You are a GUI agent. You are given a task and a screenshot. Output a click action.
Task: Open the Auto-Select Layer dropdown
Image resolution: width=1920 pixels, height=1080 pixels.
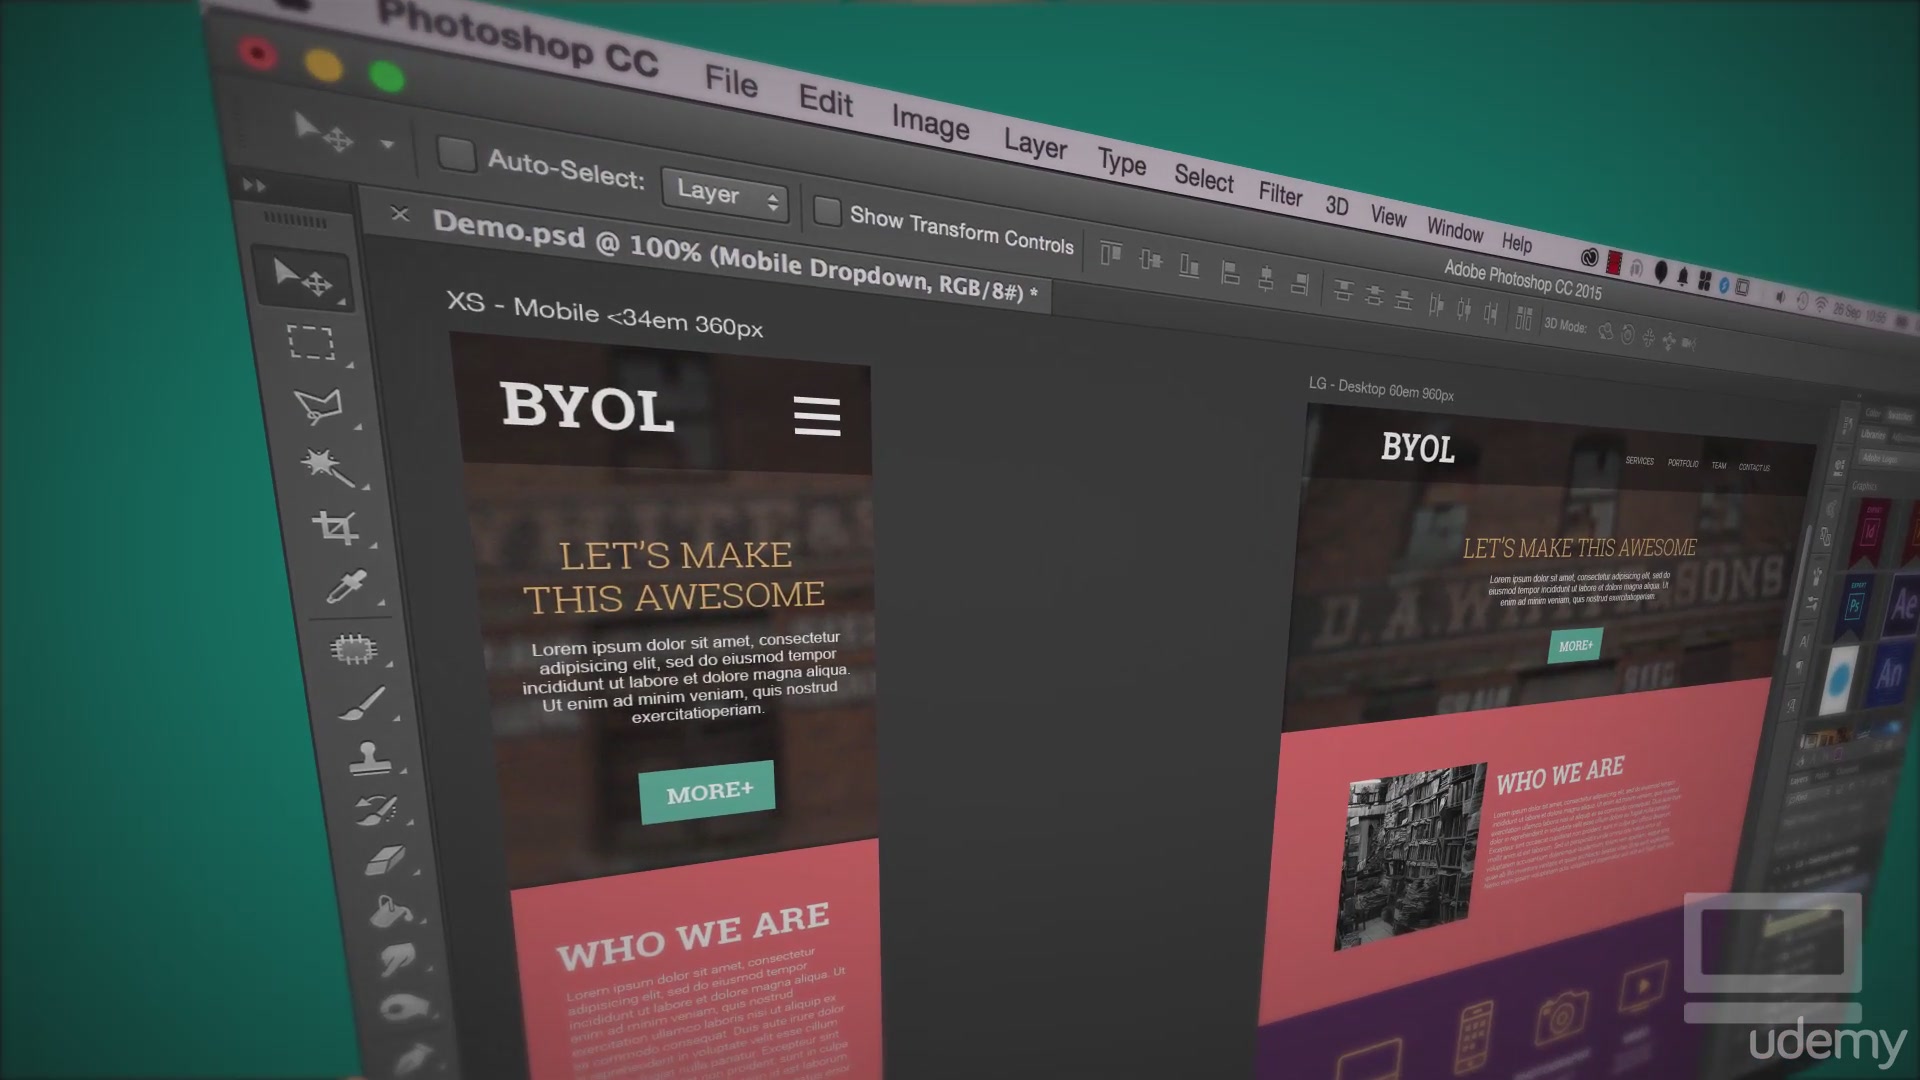tap(724, 193)
